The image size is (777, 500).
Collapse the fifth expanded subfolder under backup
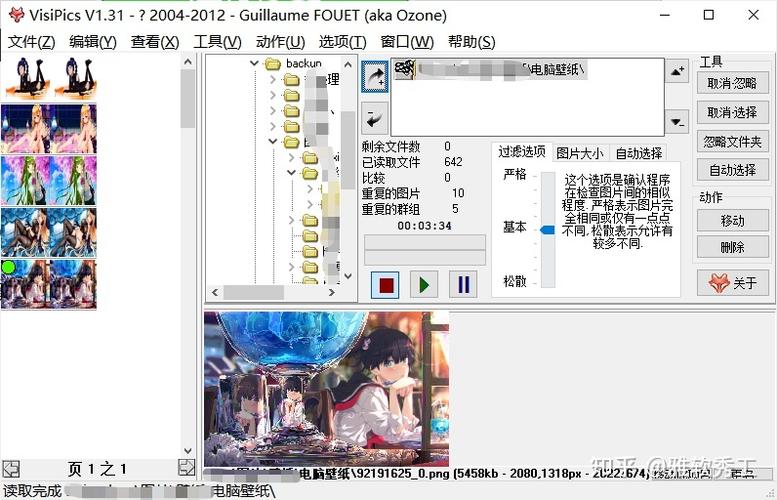[273, 141]
